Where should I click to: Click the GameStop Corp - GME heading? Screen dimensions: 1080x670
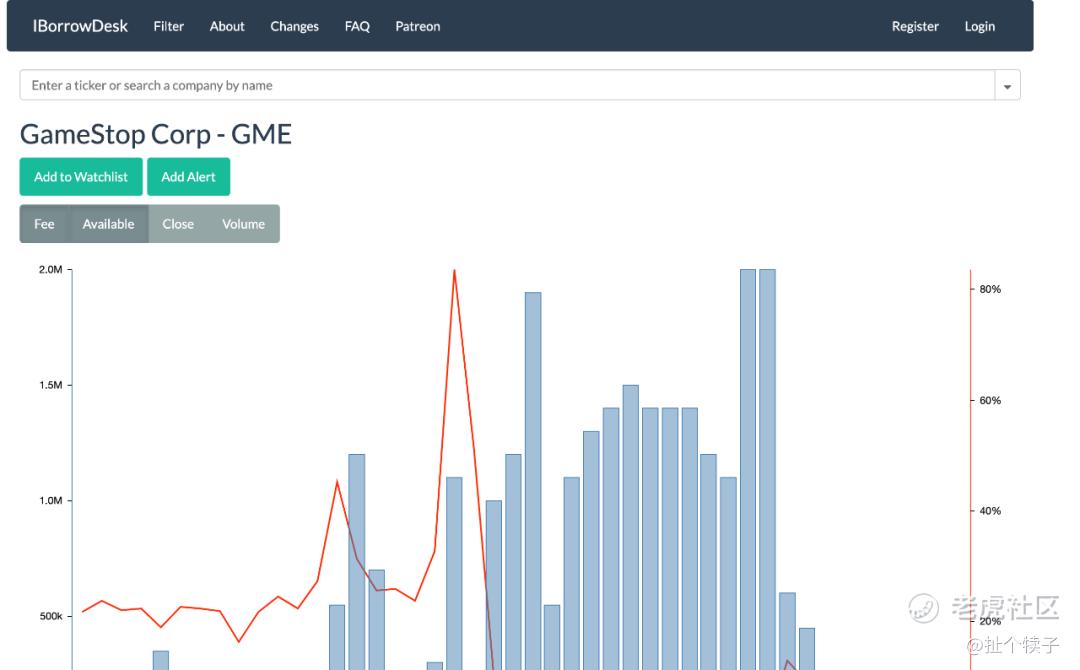(x=156, y=134)
